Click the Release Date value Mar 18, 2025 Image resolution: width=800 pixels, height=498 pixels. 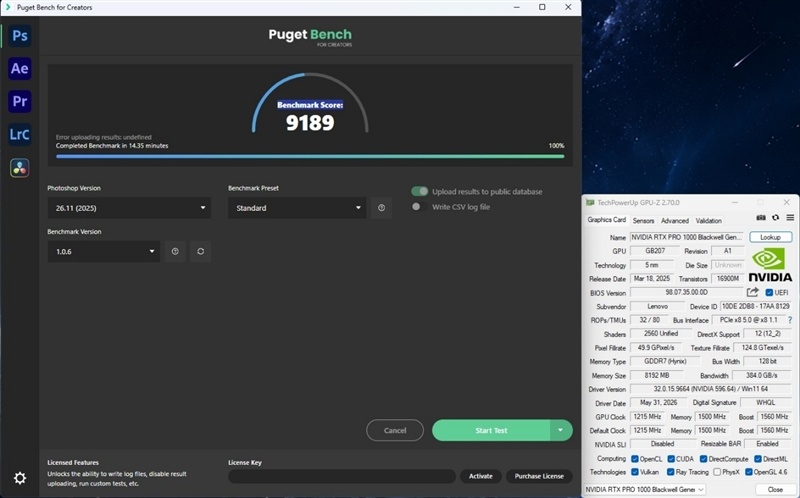coord(652,279)
